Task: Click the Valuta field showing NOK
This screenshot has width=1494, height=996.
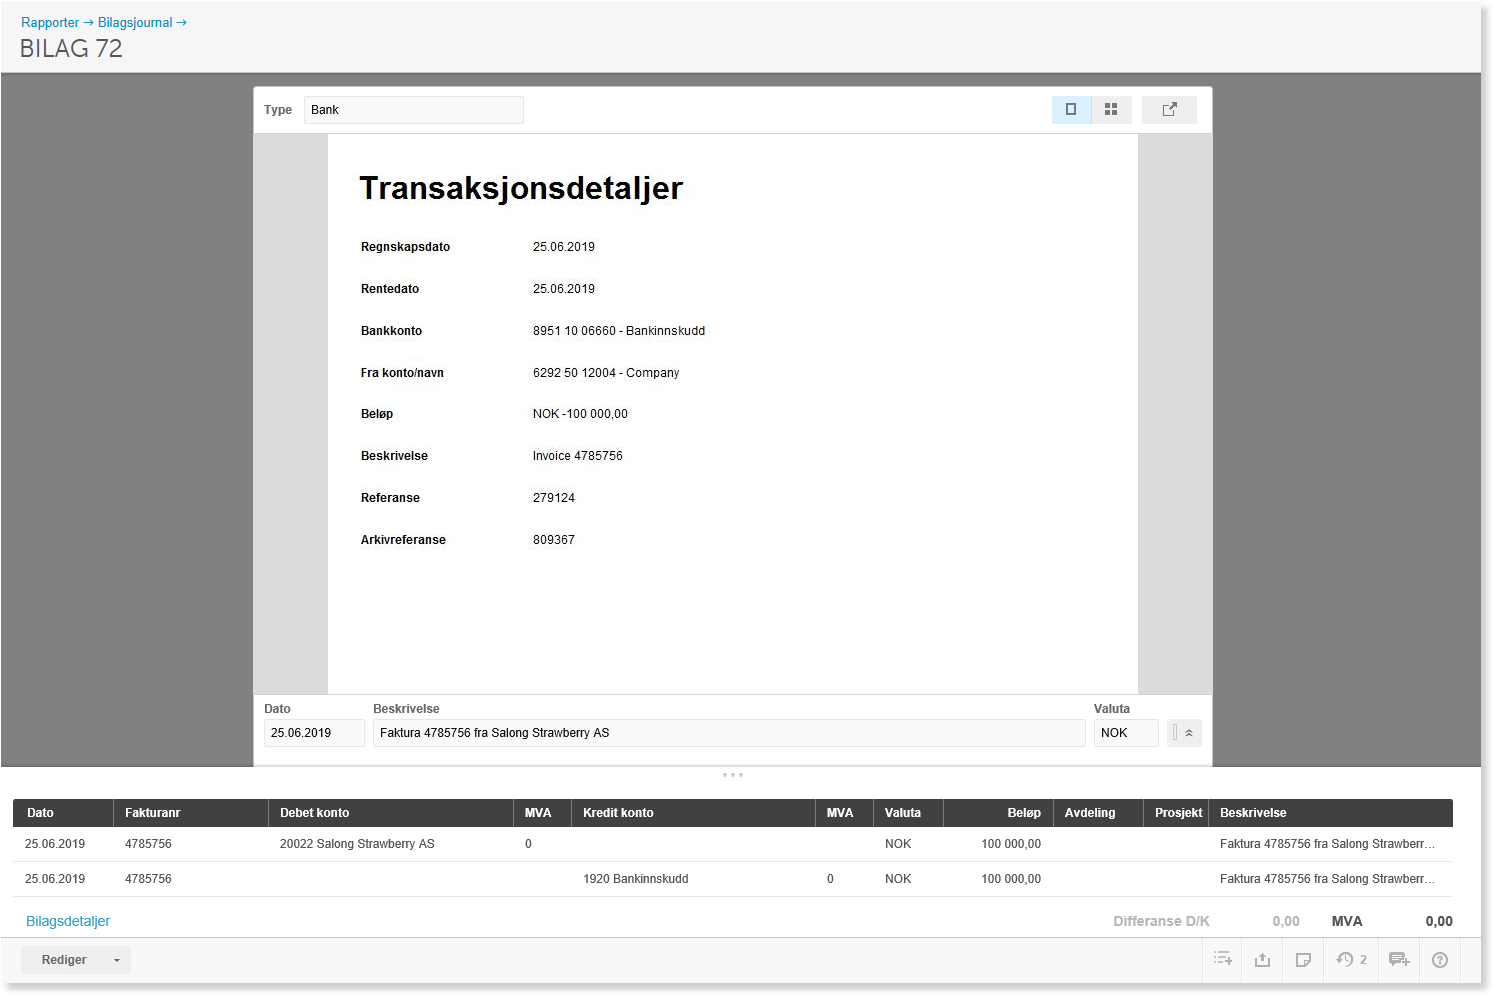Action: pos(1126,733)
